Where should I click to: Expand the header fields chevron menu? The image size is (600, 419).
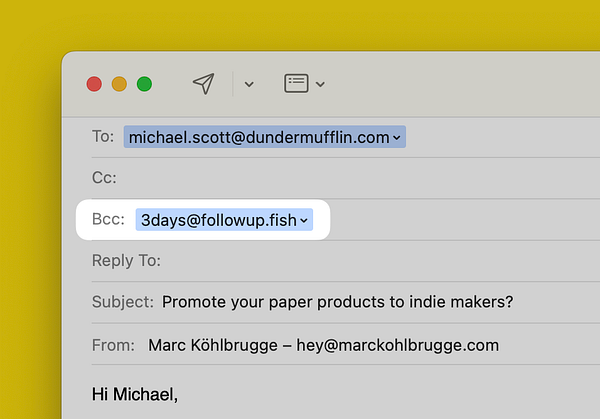pyautogui.click(x=320, y=85)
